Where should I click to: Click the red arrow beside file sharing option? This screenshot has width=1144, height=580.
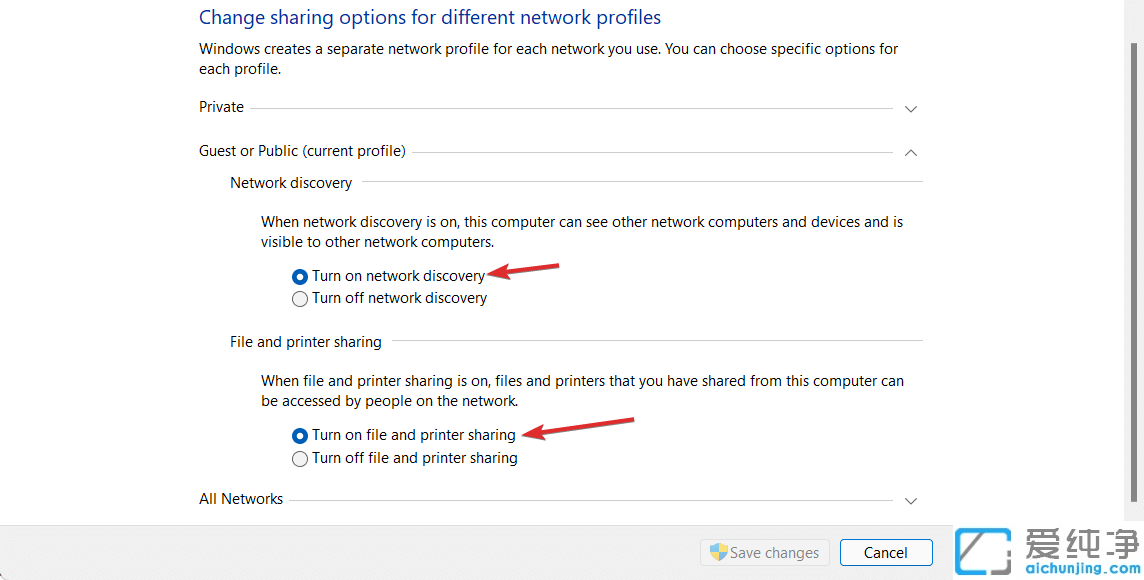click(x=580, y=428)
